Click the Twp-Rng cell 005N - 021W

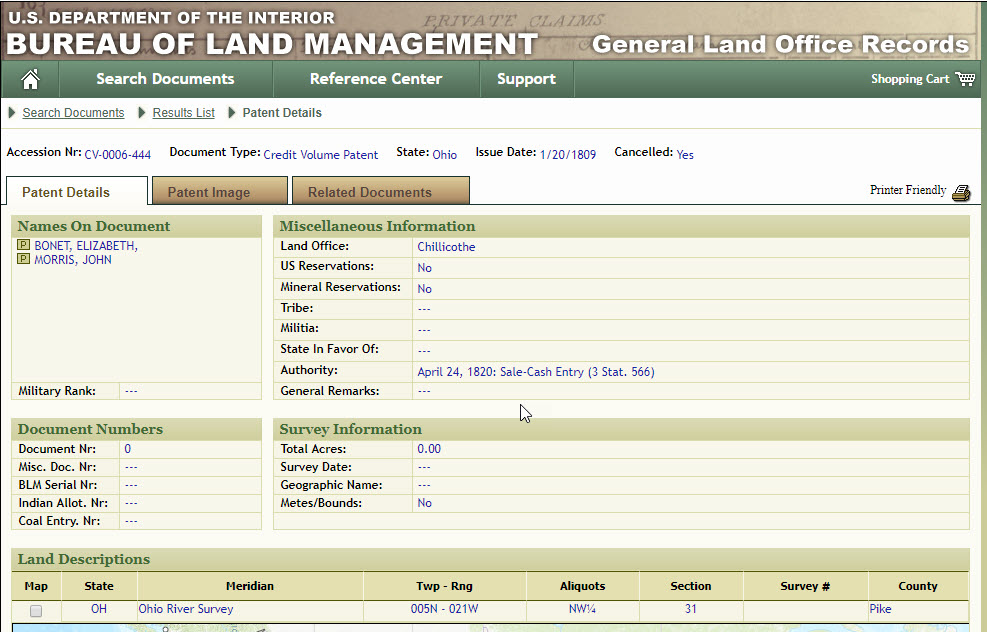coord(444,609)
